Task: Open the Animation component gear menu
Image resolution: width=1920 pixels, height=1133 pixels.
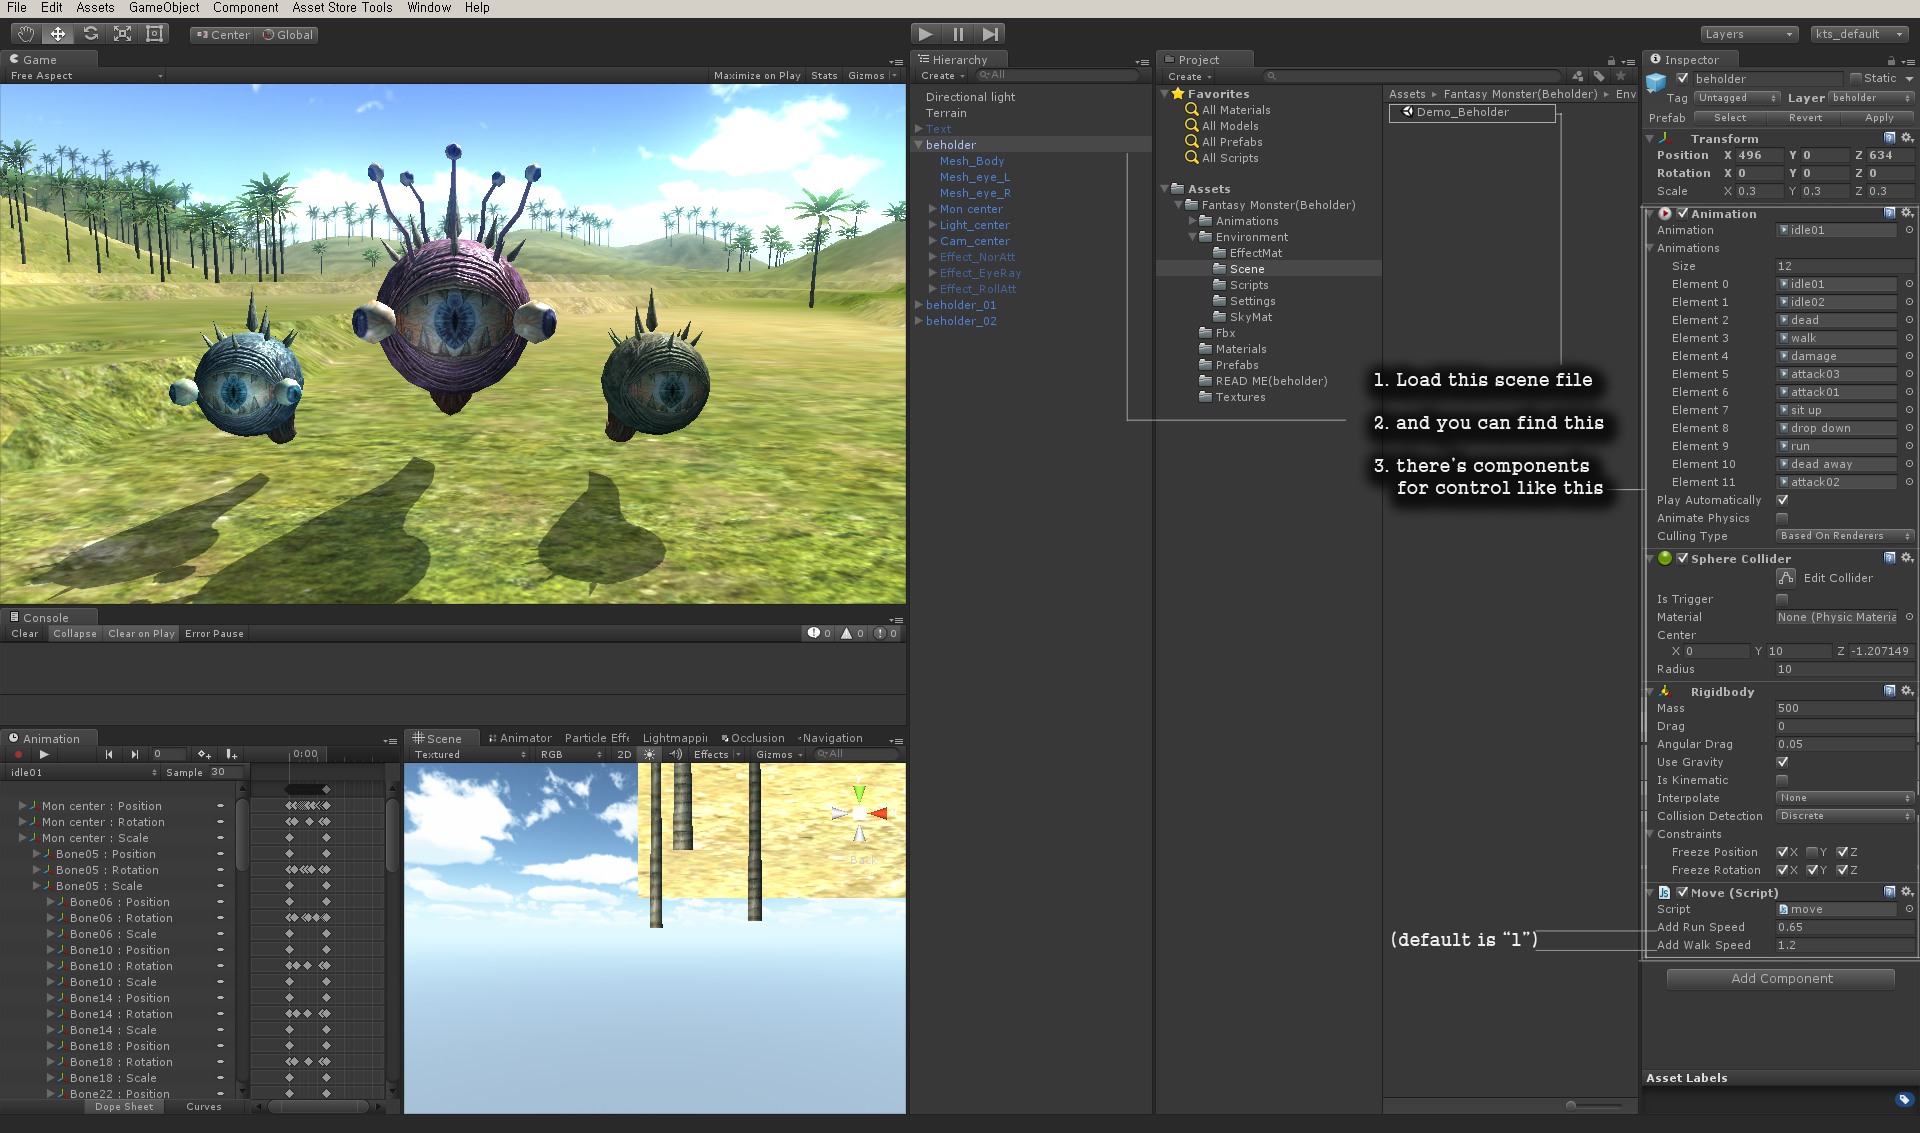Action: tap(1906, 213)
